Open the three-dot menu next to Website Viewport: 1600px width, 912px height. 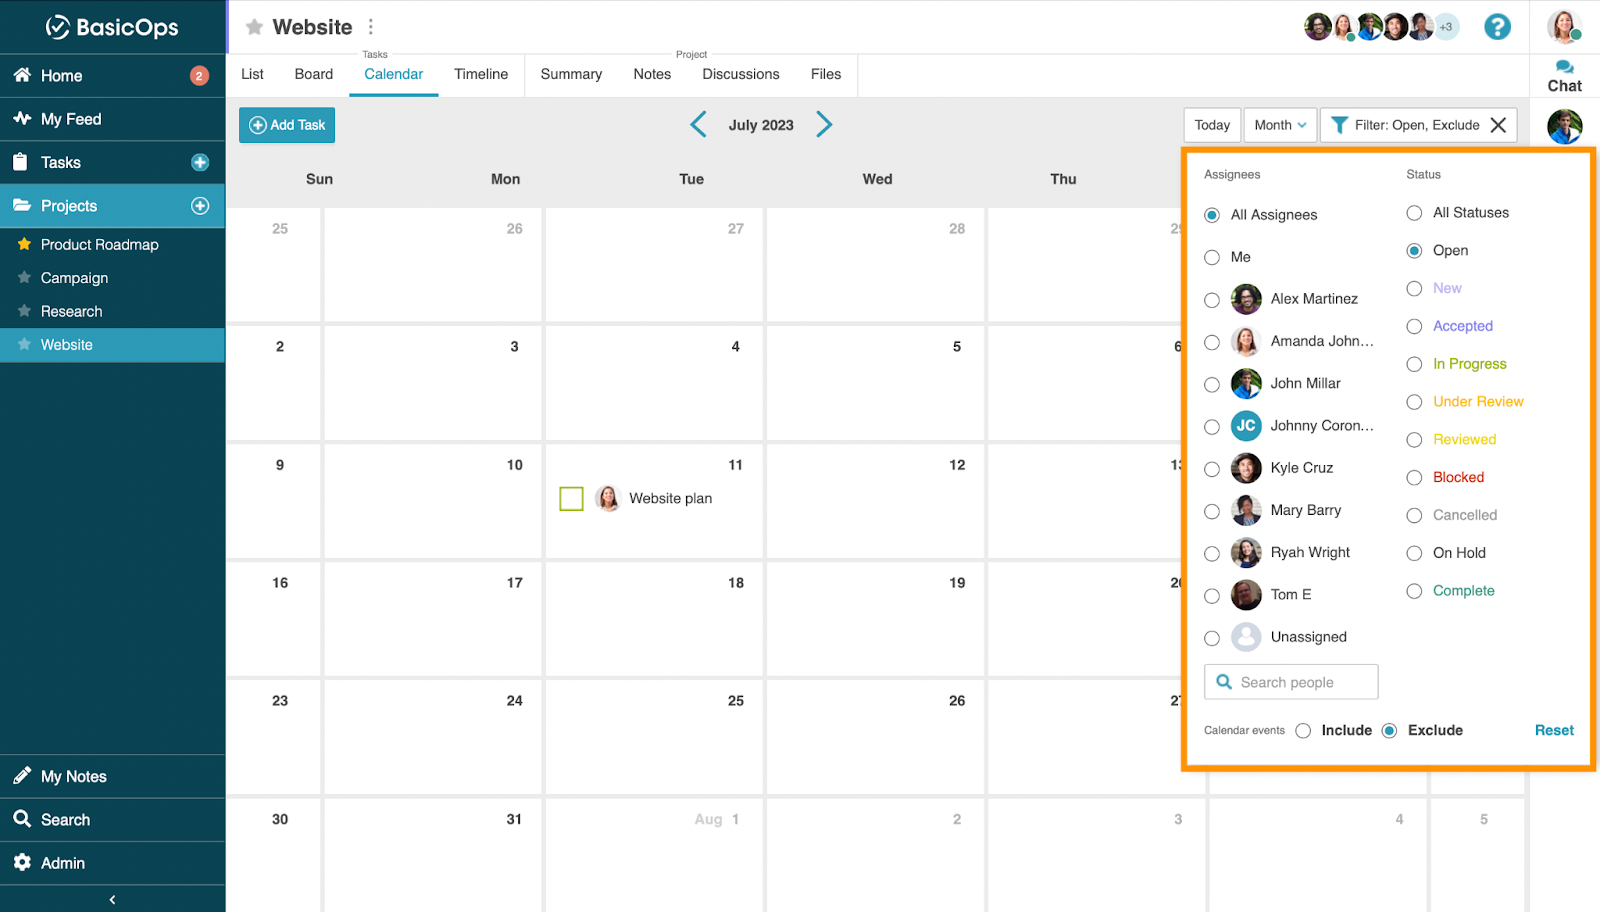[371, 27]
